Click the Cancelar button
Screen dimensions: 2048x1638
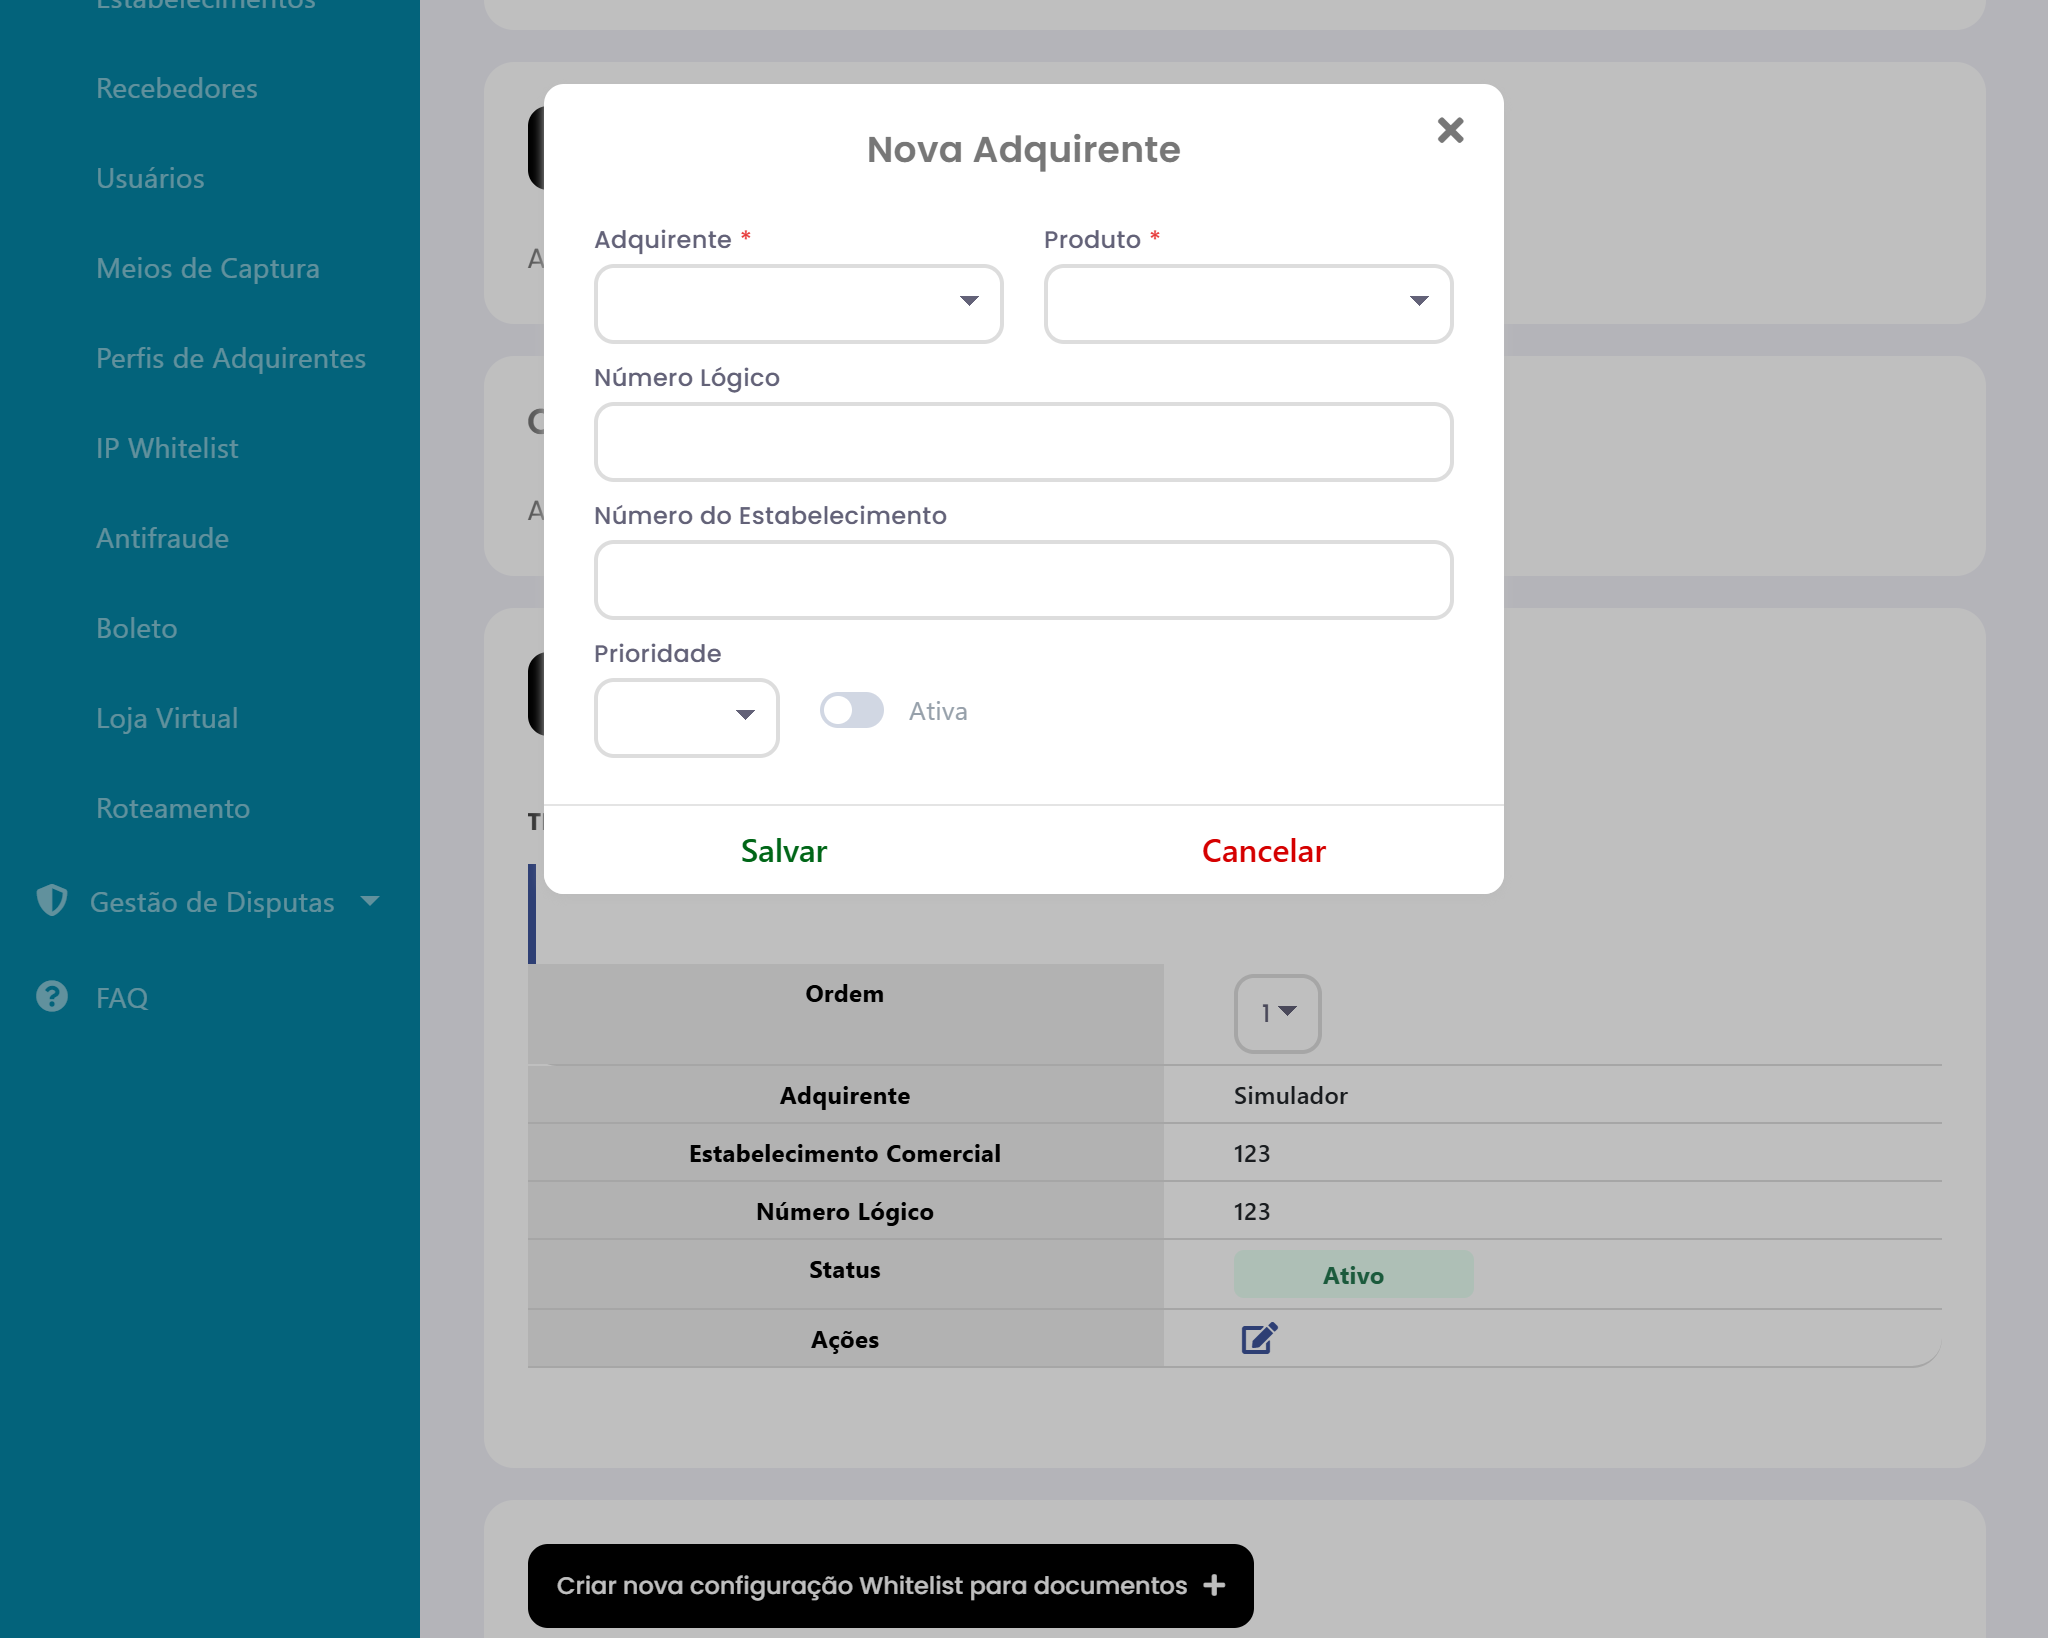click(1263, 851)
